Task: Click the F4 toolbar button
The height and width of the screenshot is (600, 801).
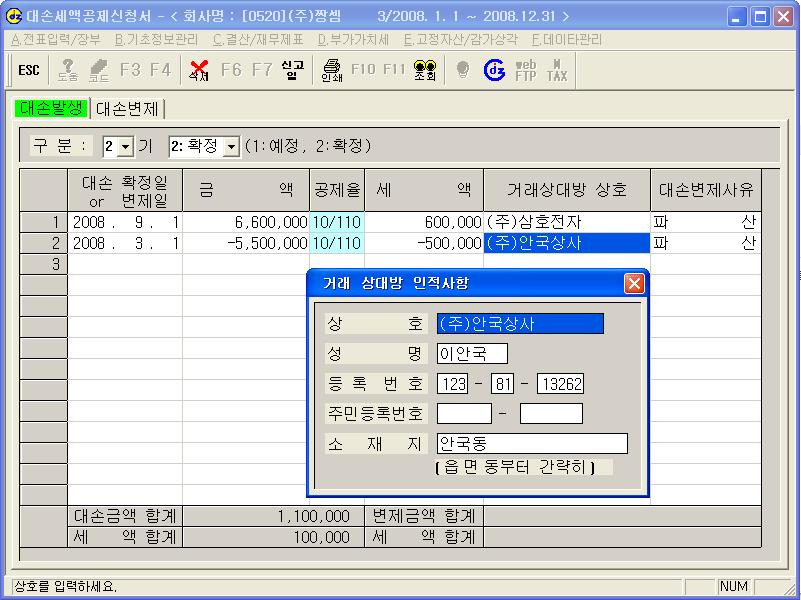Action: coord(160,69)
